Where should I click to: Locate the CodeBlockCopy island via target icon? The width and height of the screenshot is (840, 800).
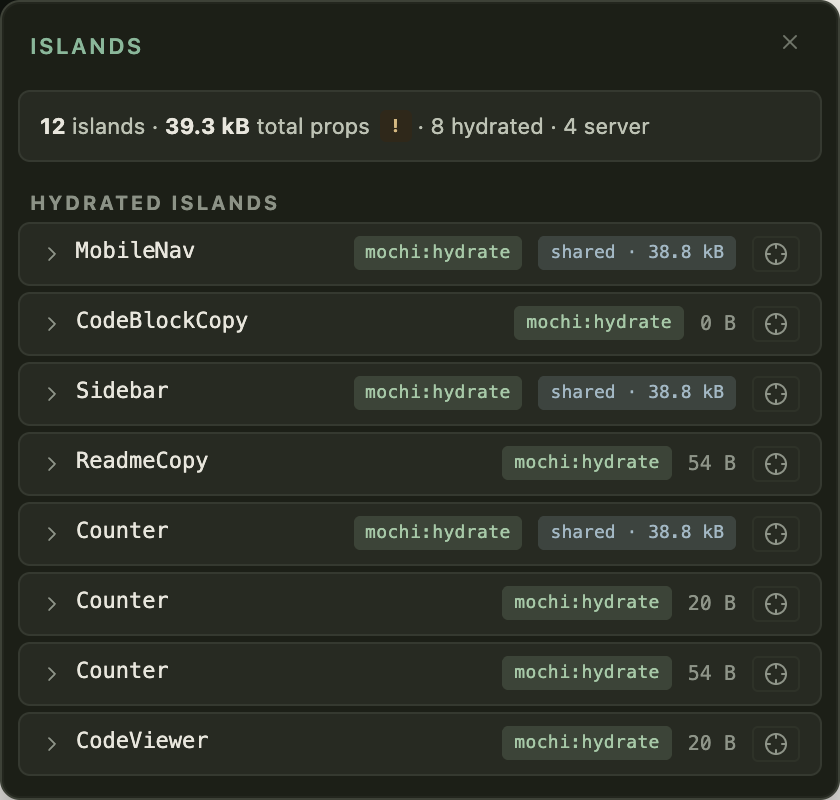(776, 324)
